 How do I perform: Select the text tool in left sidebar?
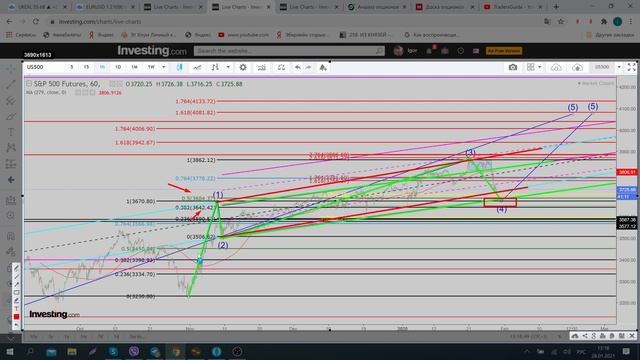pos(11,132)
